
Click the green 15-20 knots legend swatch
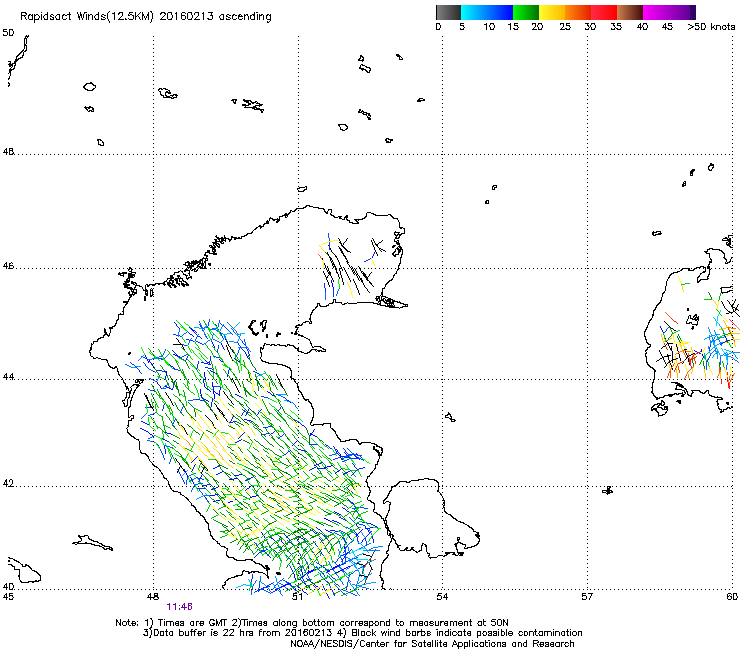click(x=526, y=12)
